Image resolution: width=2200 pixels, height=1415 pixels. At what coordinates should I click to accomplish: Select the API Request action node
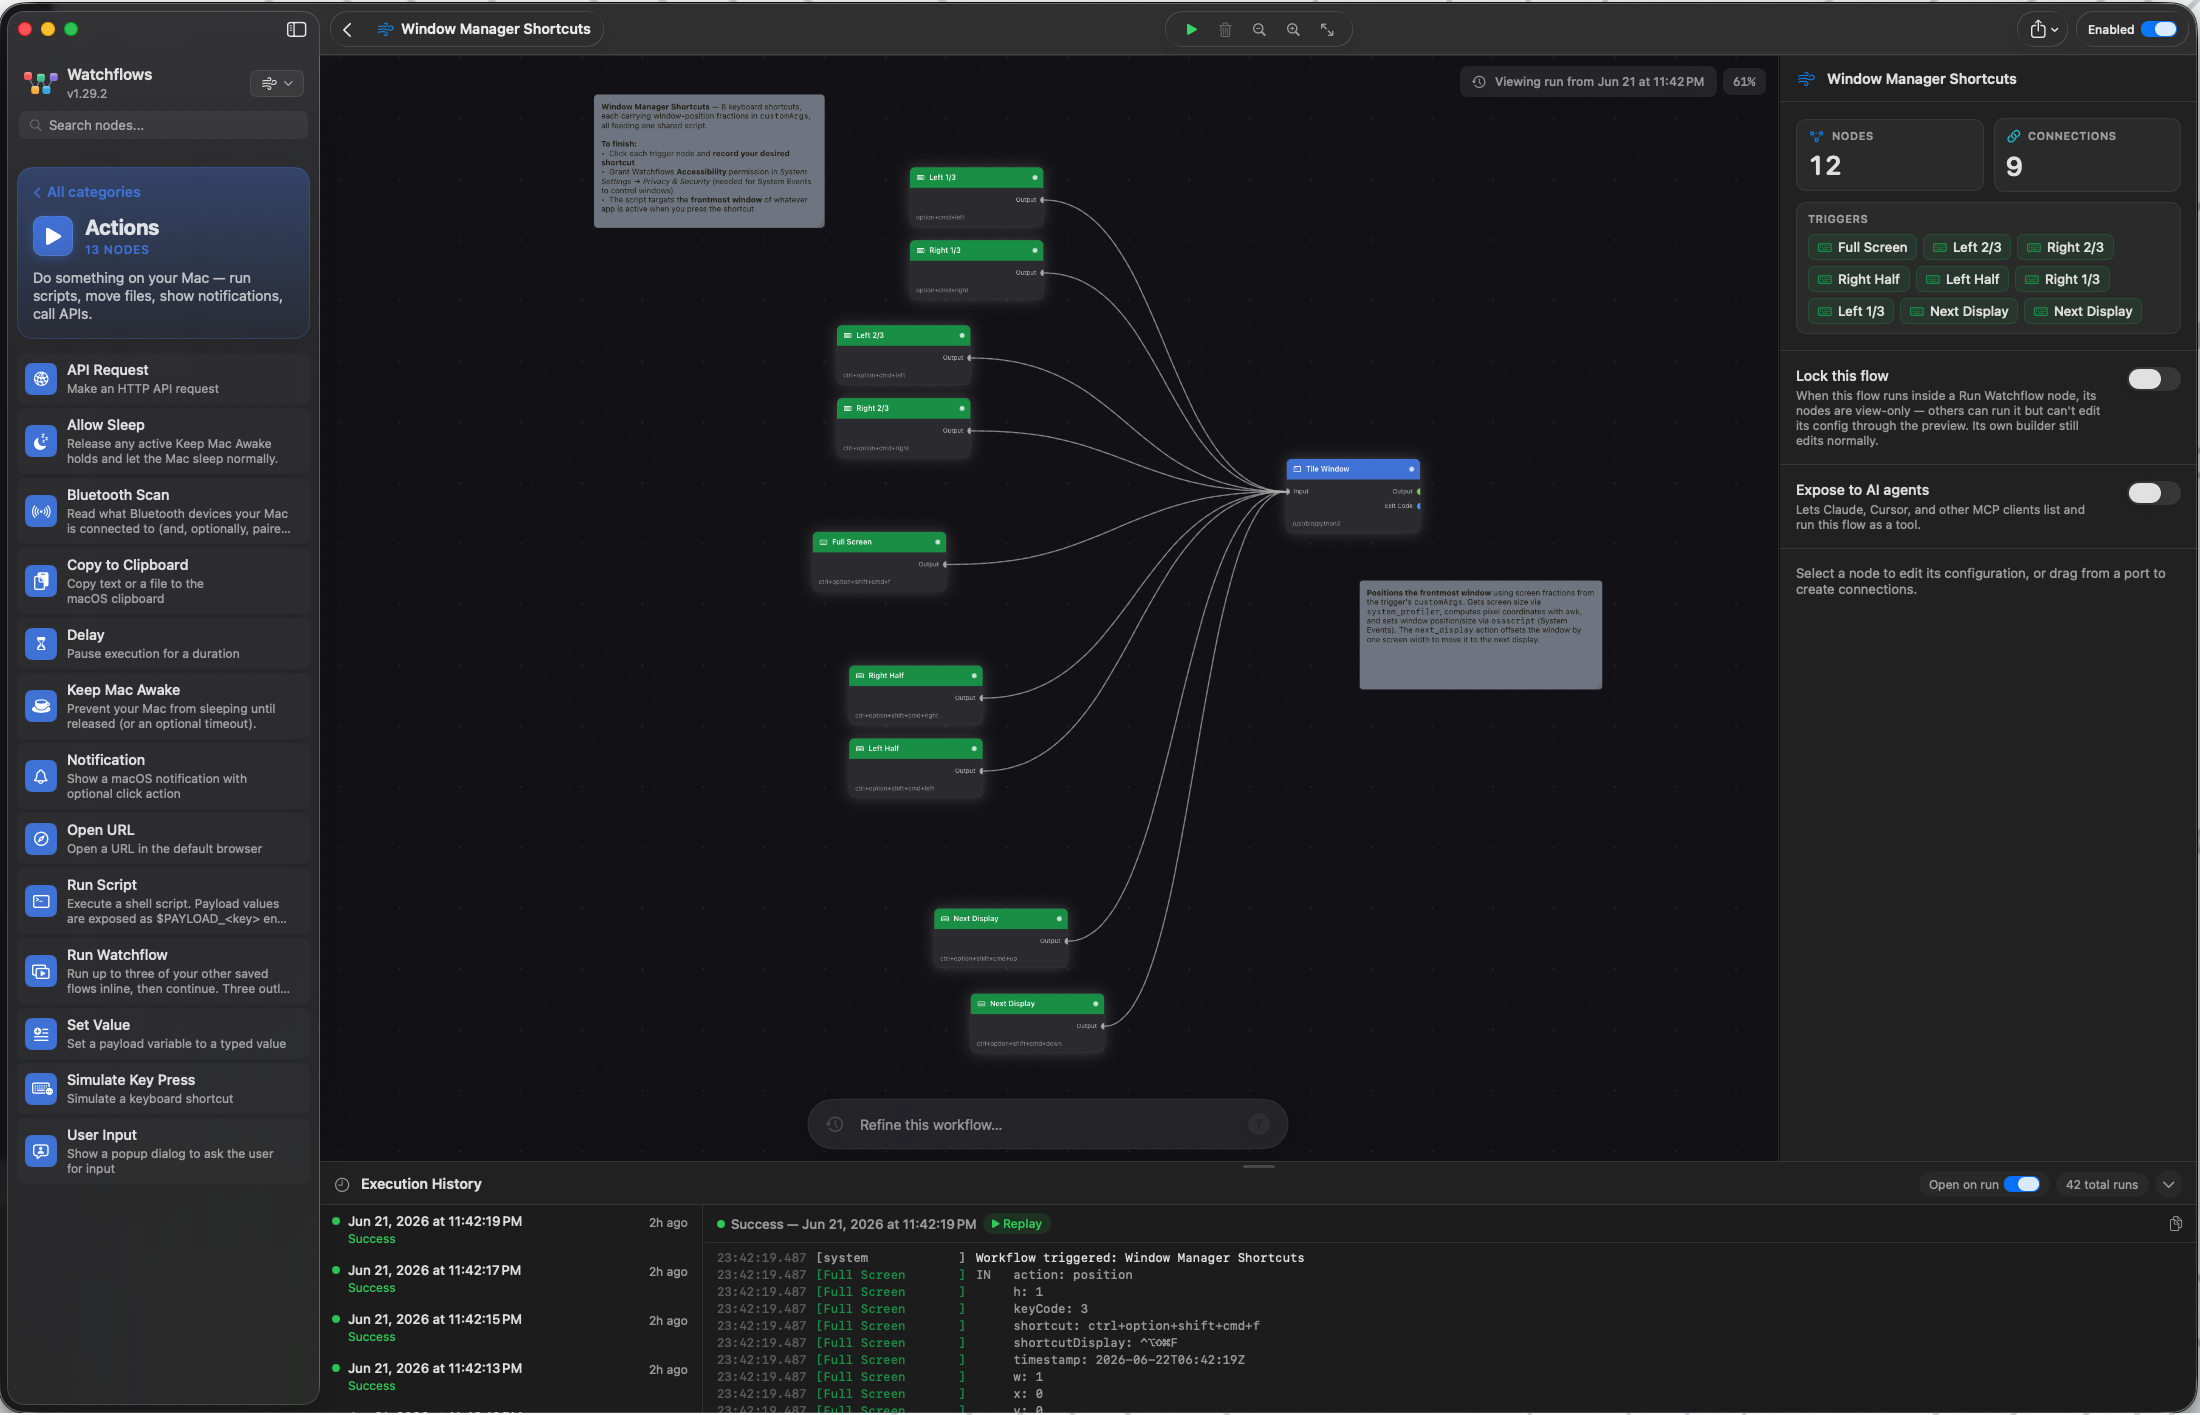163,379
